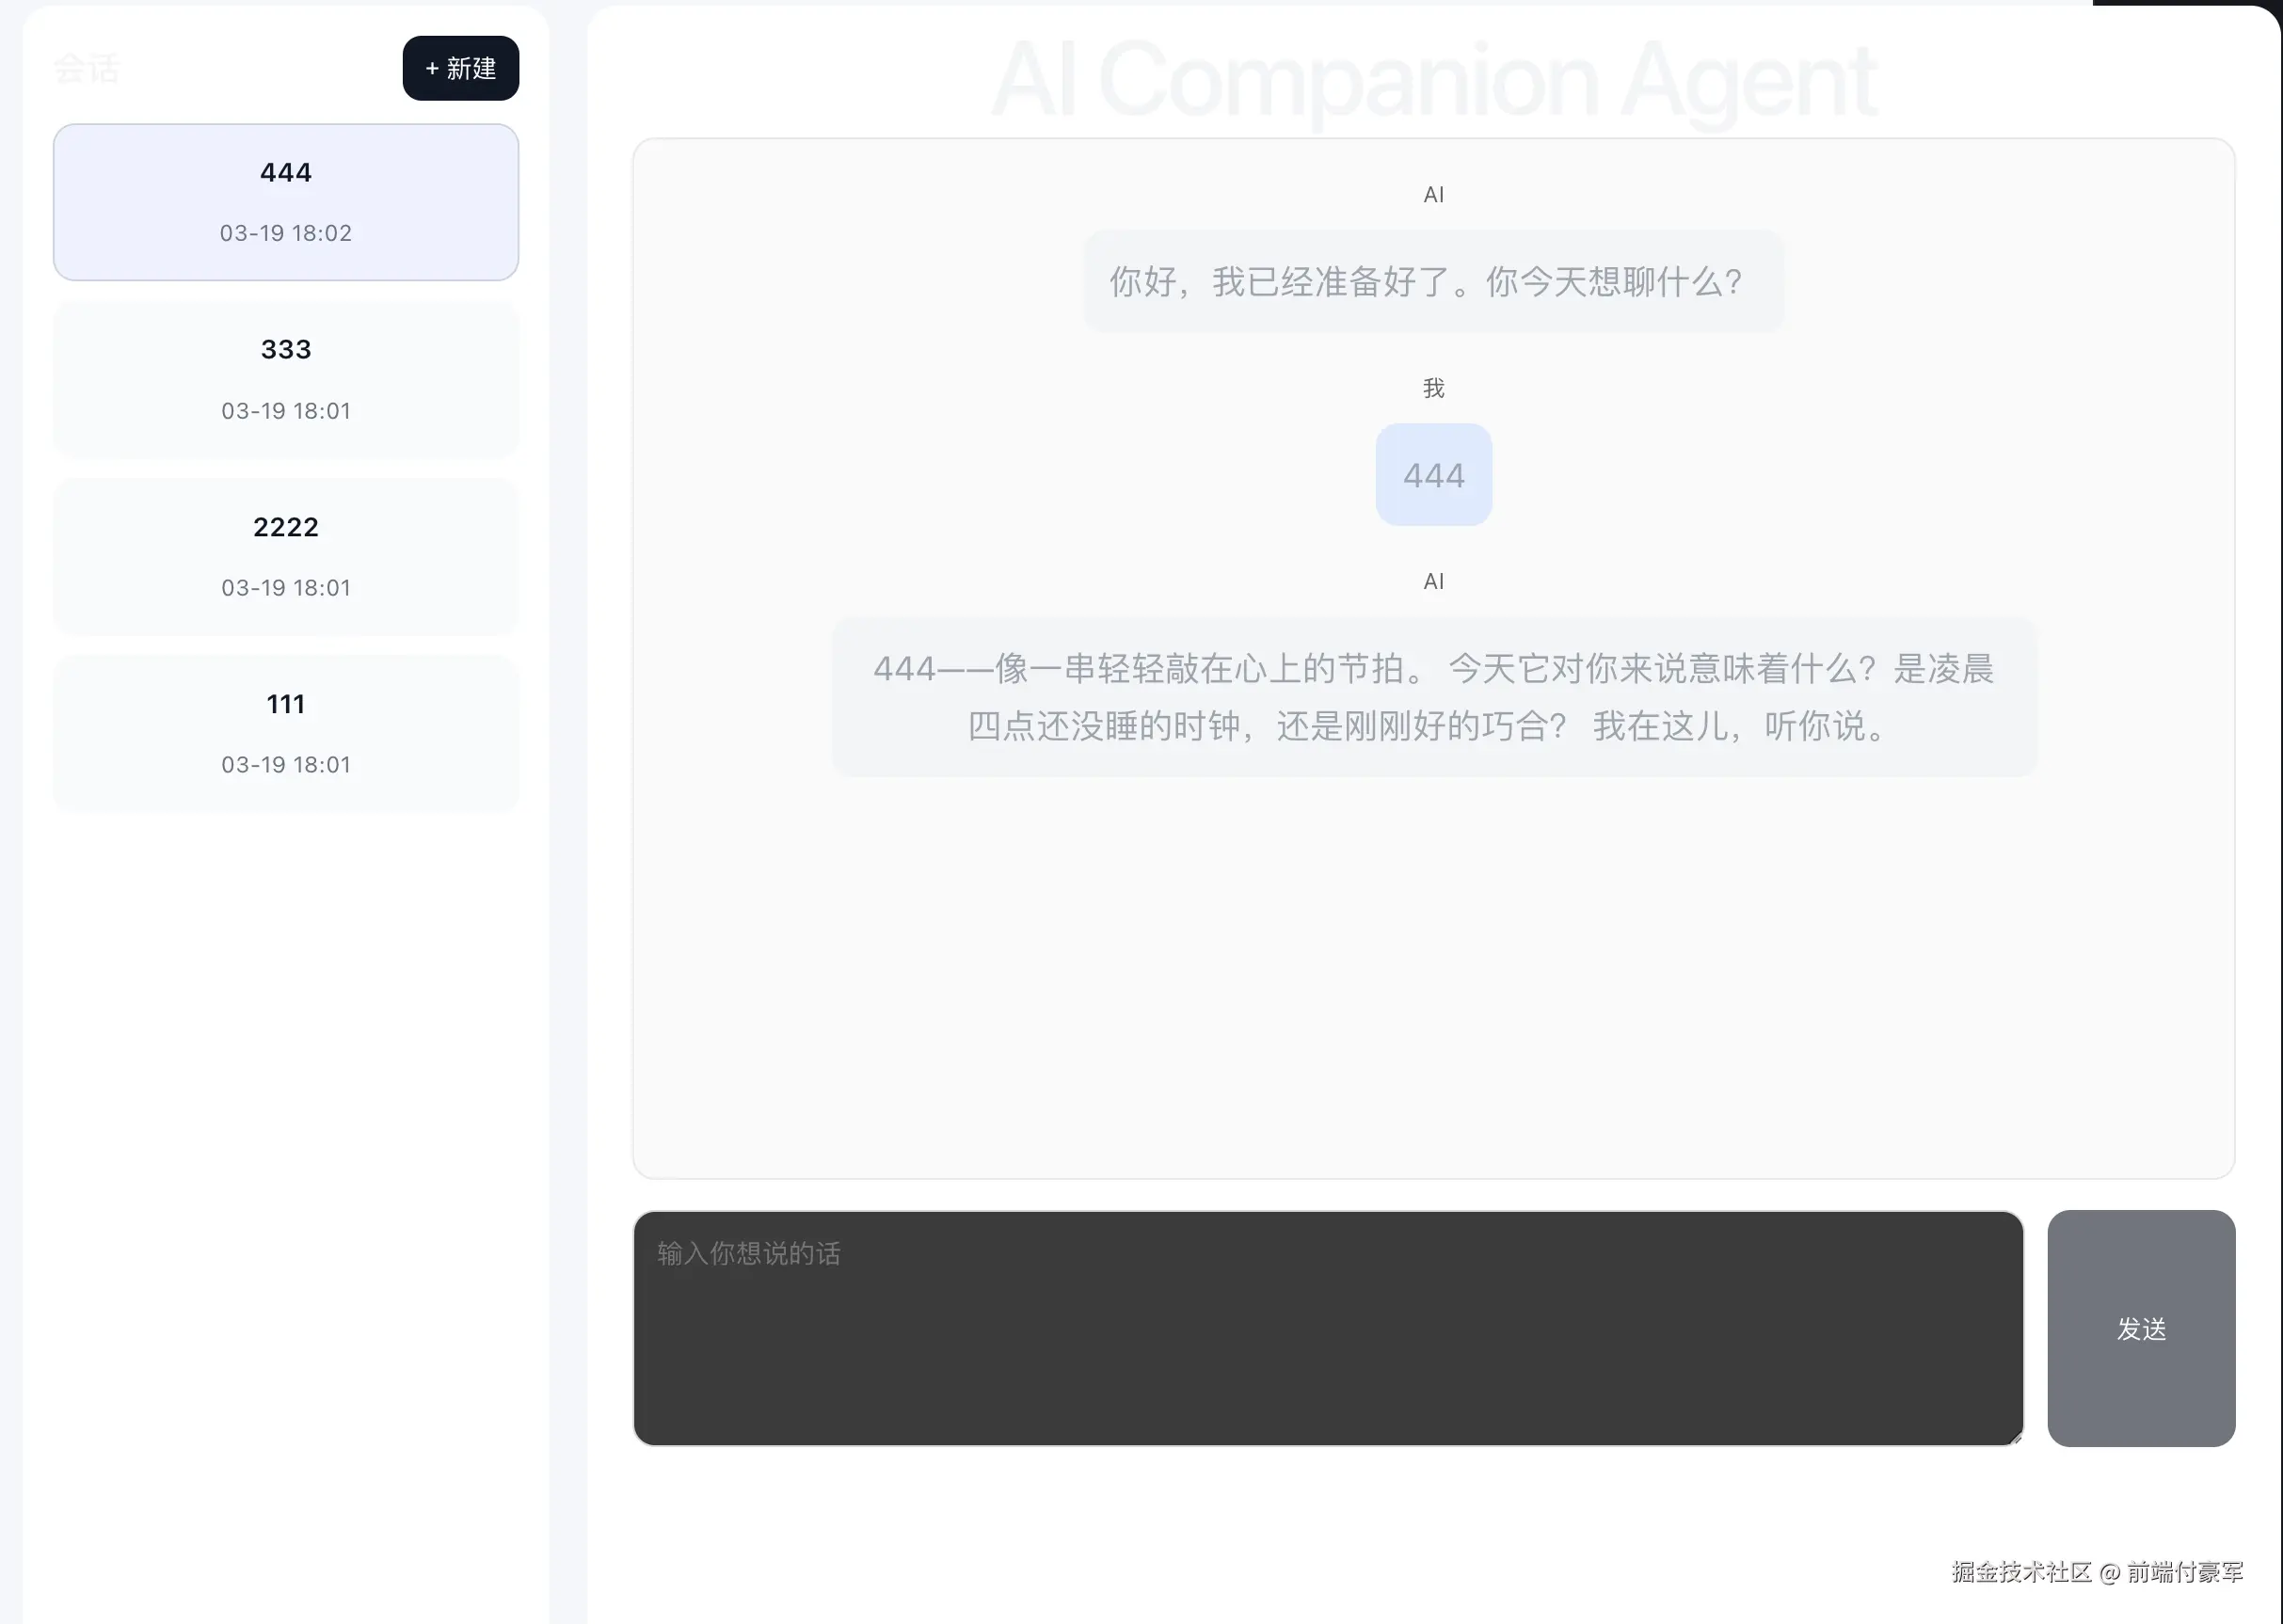Click empty area of chat message panel

(1433, 980)
